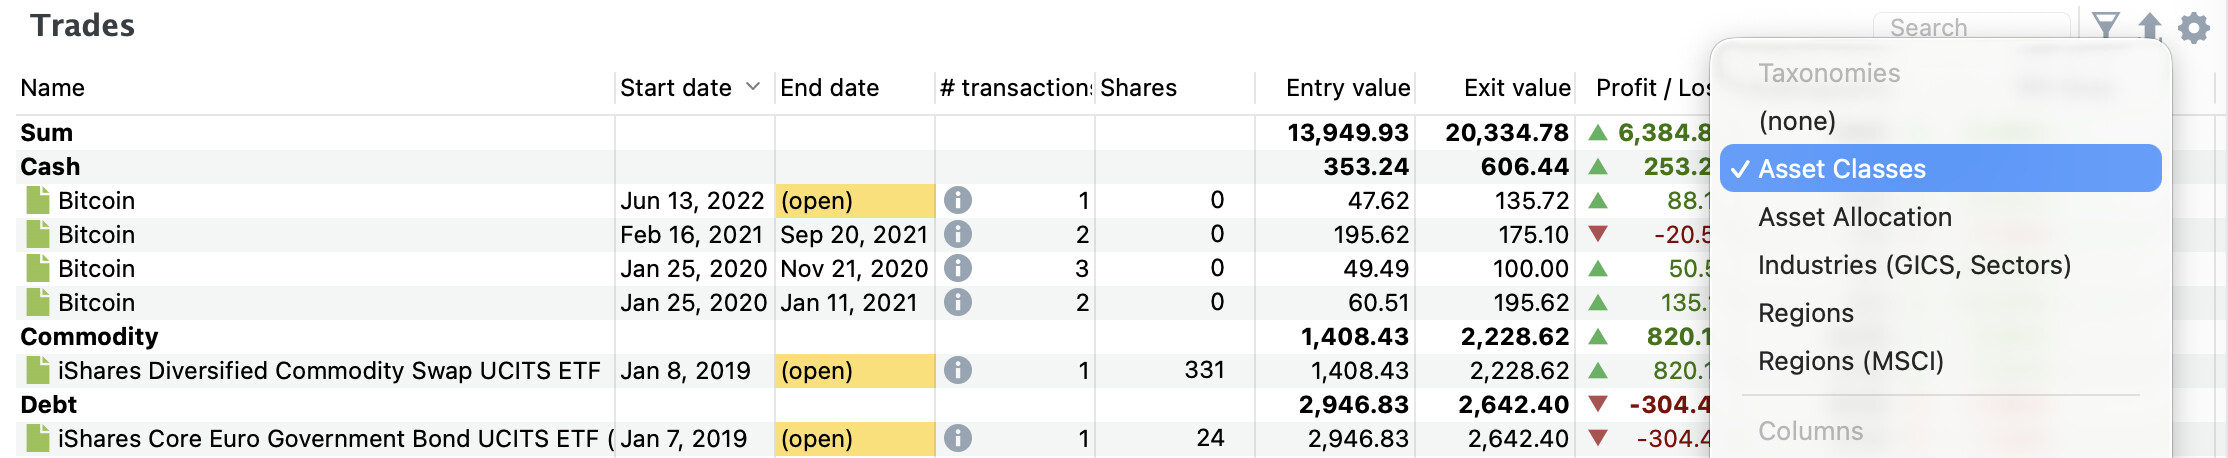This screenshot has height=458, width=2228.
Task: Open the settings gear icon
Action: click(x=2194, y=27)
